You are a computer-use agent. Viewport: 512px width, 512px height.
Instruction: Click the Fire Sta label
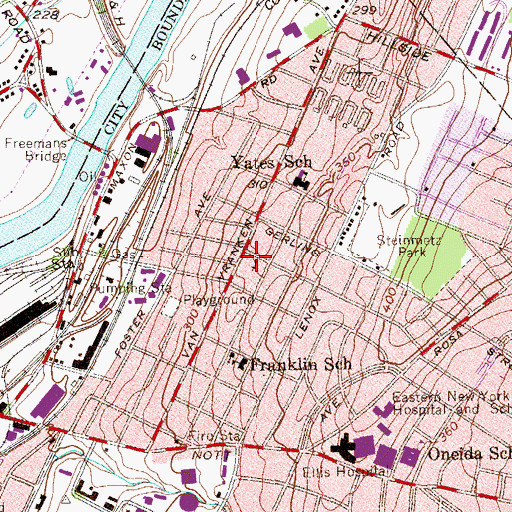click(x=214, y=436)
